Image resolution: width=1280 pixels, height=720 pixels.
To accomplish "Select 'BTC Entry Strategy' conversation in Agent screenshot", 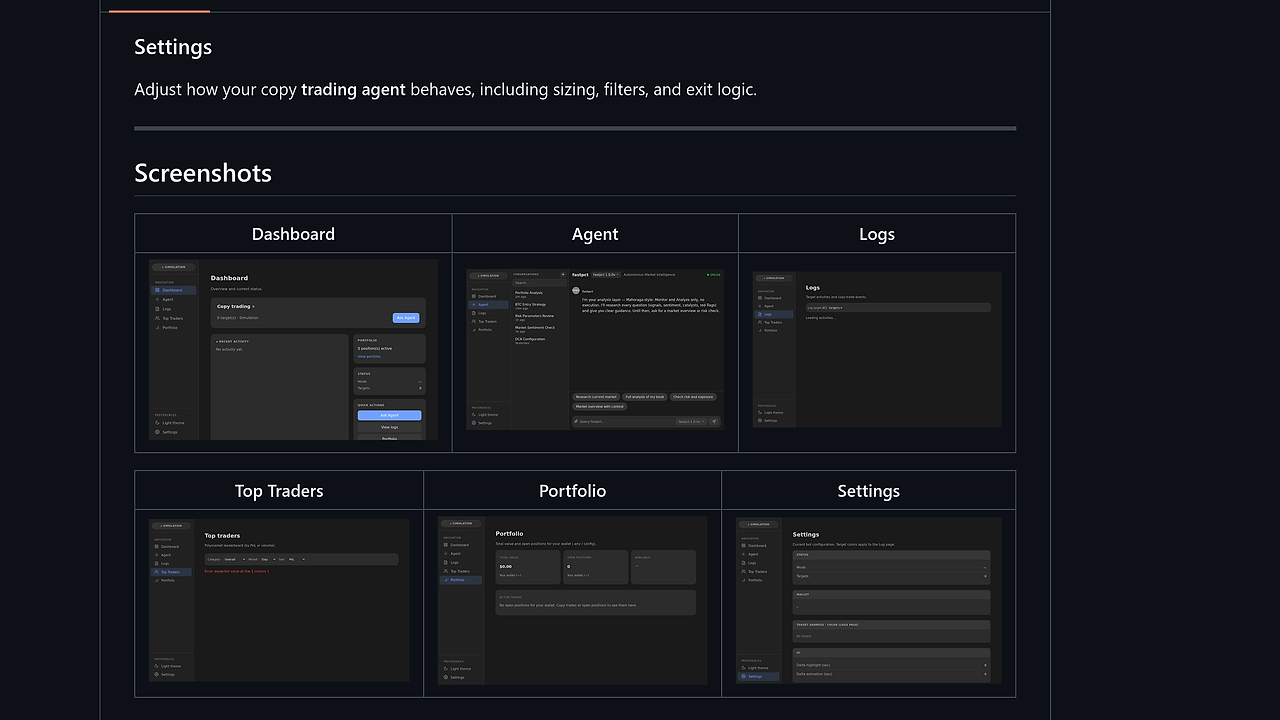I will point(531,306).
